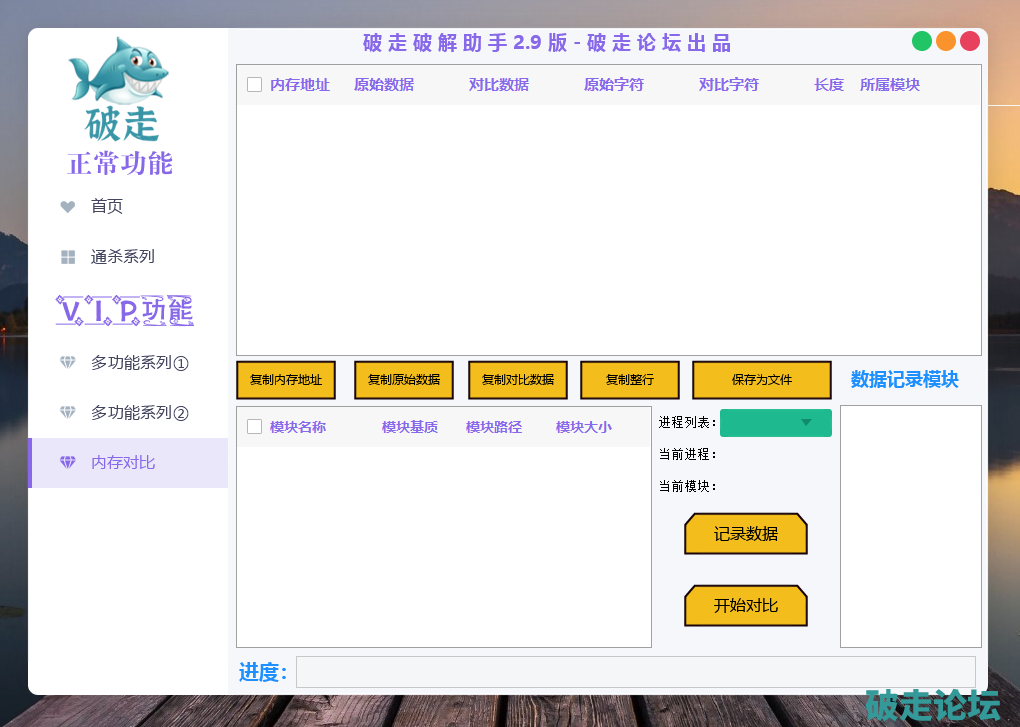Click the diamond icon beside 多功能系列②
The image size is (1020, 727).
coord(68,413)
